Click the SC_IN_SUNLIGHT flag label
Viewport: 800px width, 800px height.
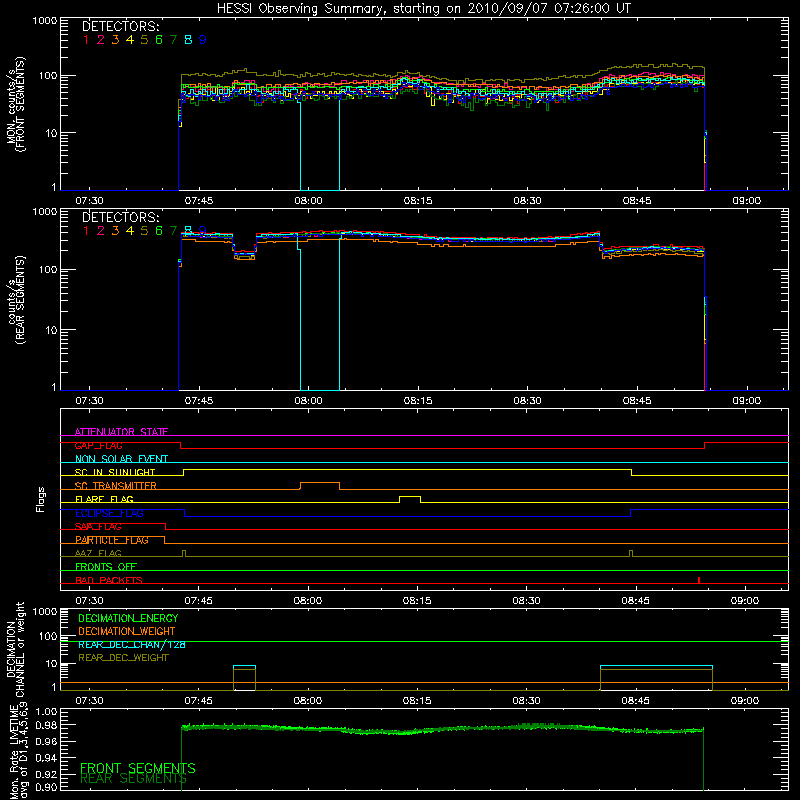tap(115, 472)
